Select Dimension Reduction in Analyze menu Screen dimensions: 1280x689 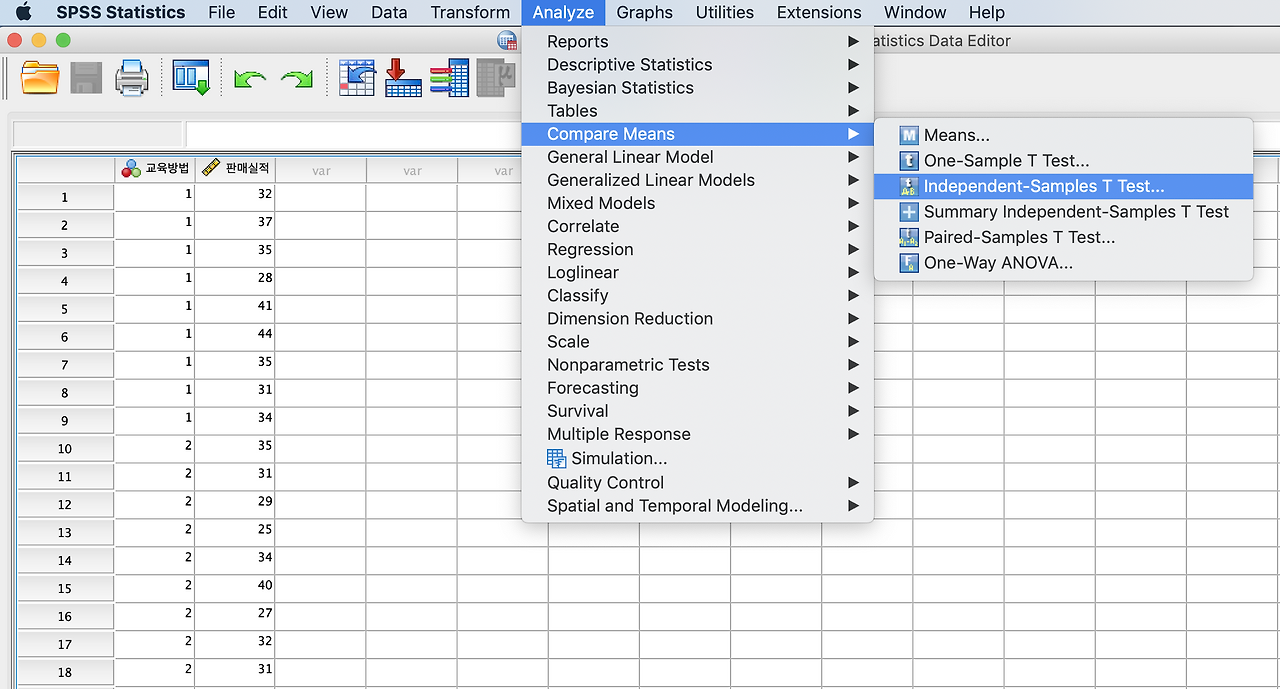point(697,319)
